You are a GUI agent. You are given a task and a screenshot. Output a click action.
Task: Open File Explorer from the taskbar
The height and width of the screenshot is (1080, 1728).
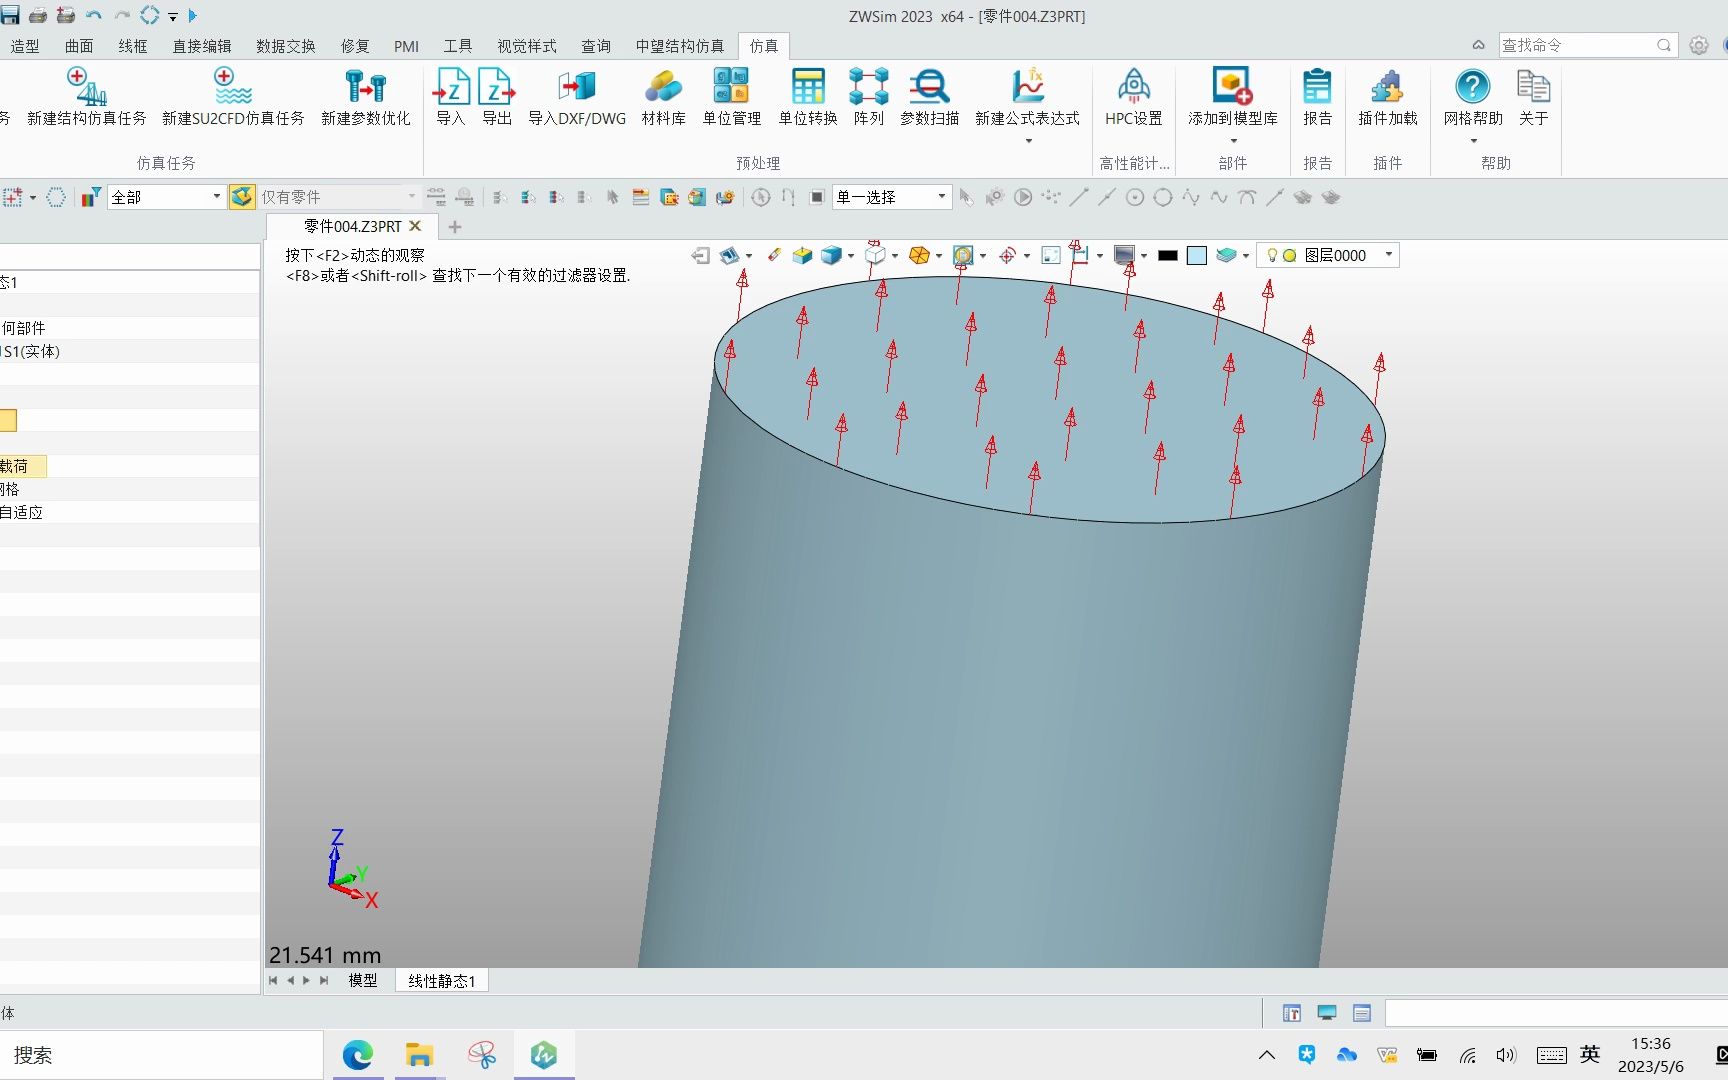click(x=419, y=1055)
